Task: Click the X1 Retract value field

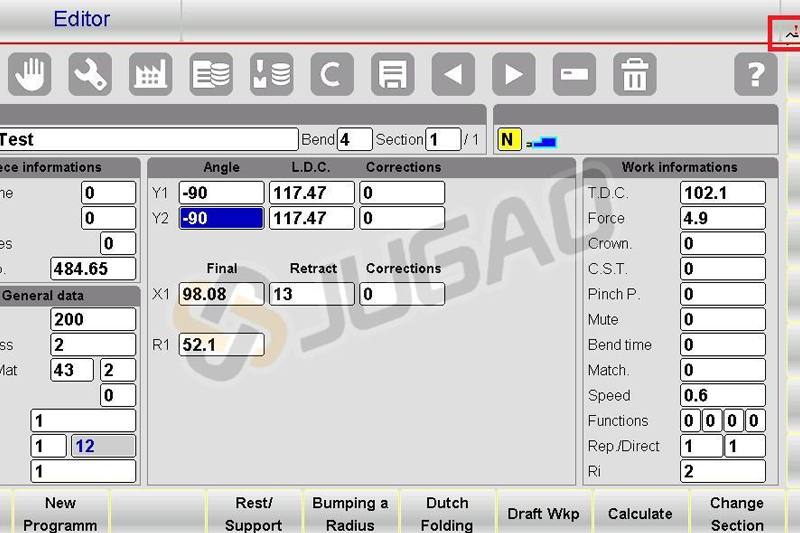Action: (x=312, y=294)
